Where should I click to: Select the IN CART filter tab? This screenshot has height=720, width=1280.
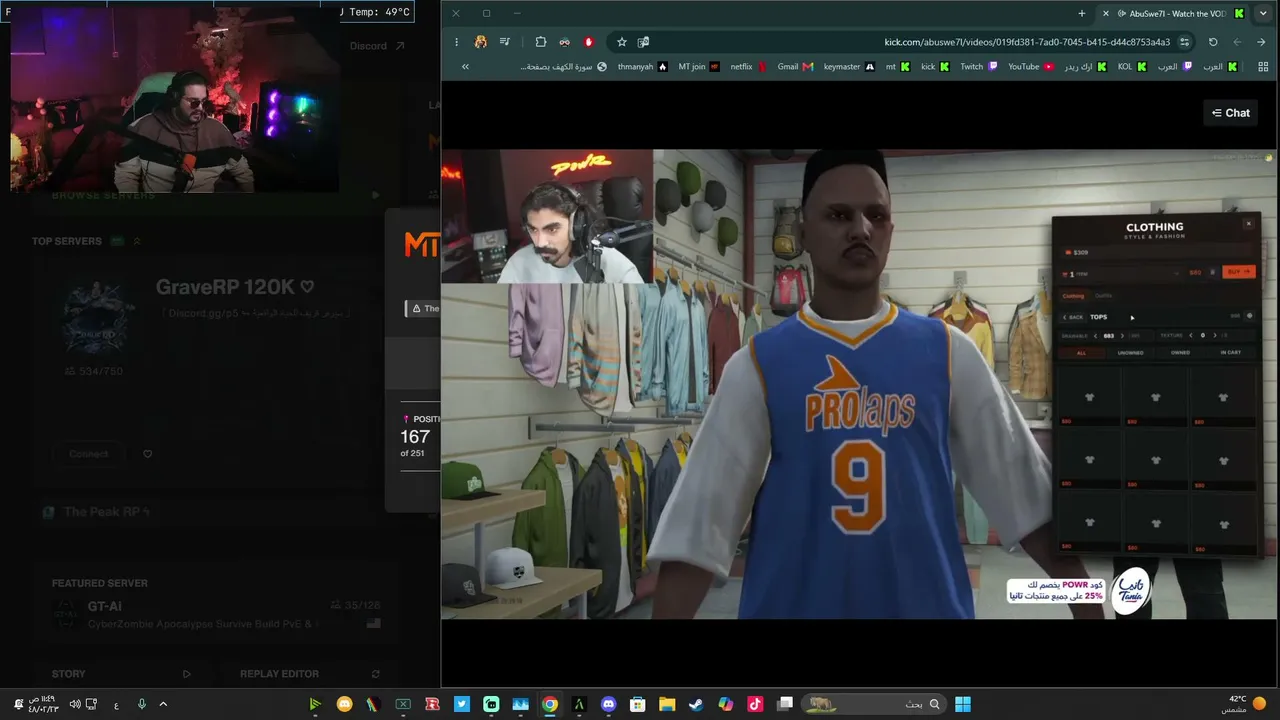coord(1230,353)
